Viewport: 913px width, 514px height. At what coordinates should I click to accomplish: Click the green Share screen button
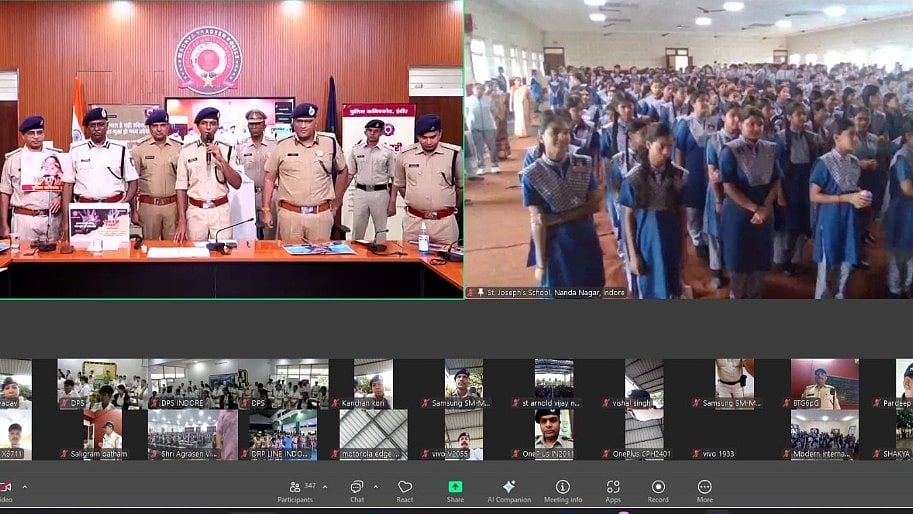(455, 490)
